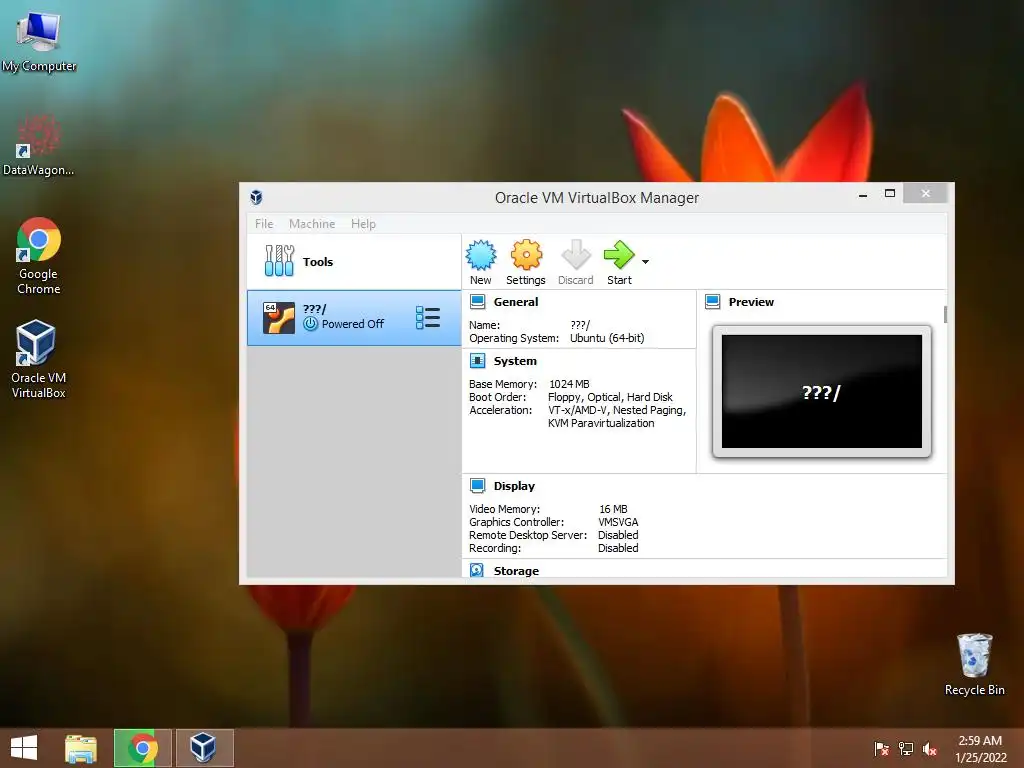Click the Preview header label
The height and width of the screenshot is (768, 1024).
(751, 302)
